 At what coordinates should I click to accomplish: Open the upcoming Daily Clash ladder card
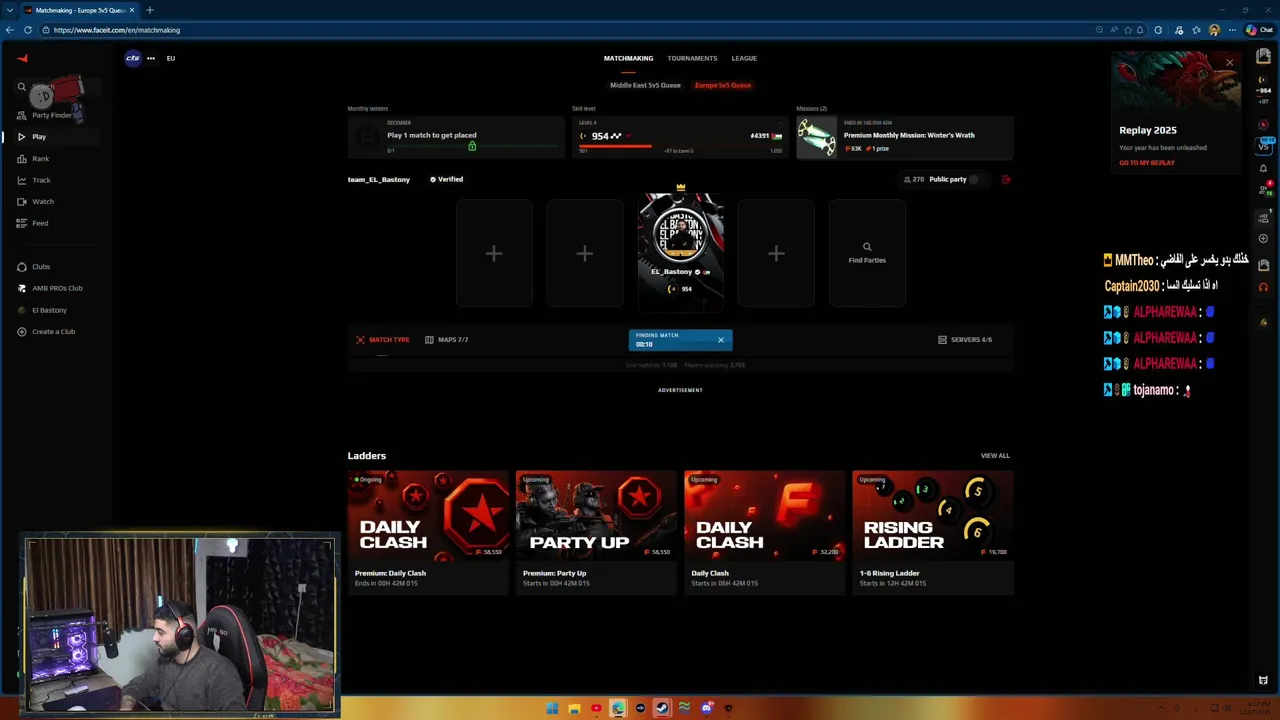click(x=764, y=531)
